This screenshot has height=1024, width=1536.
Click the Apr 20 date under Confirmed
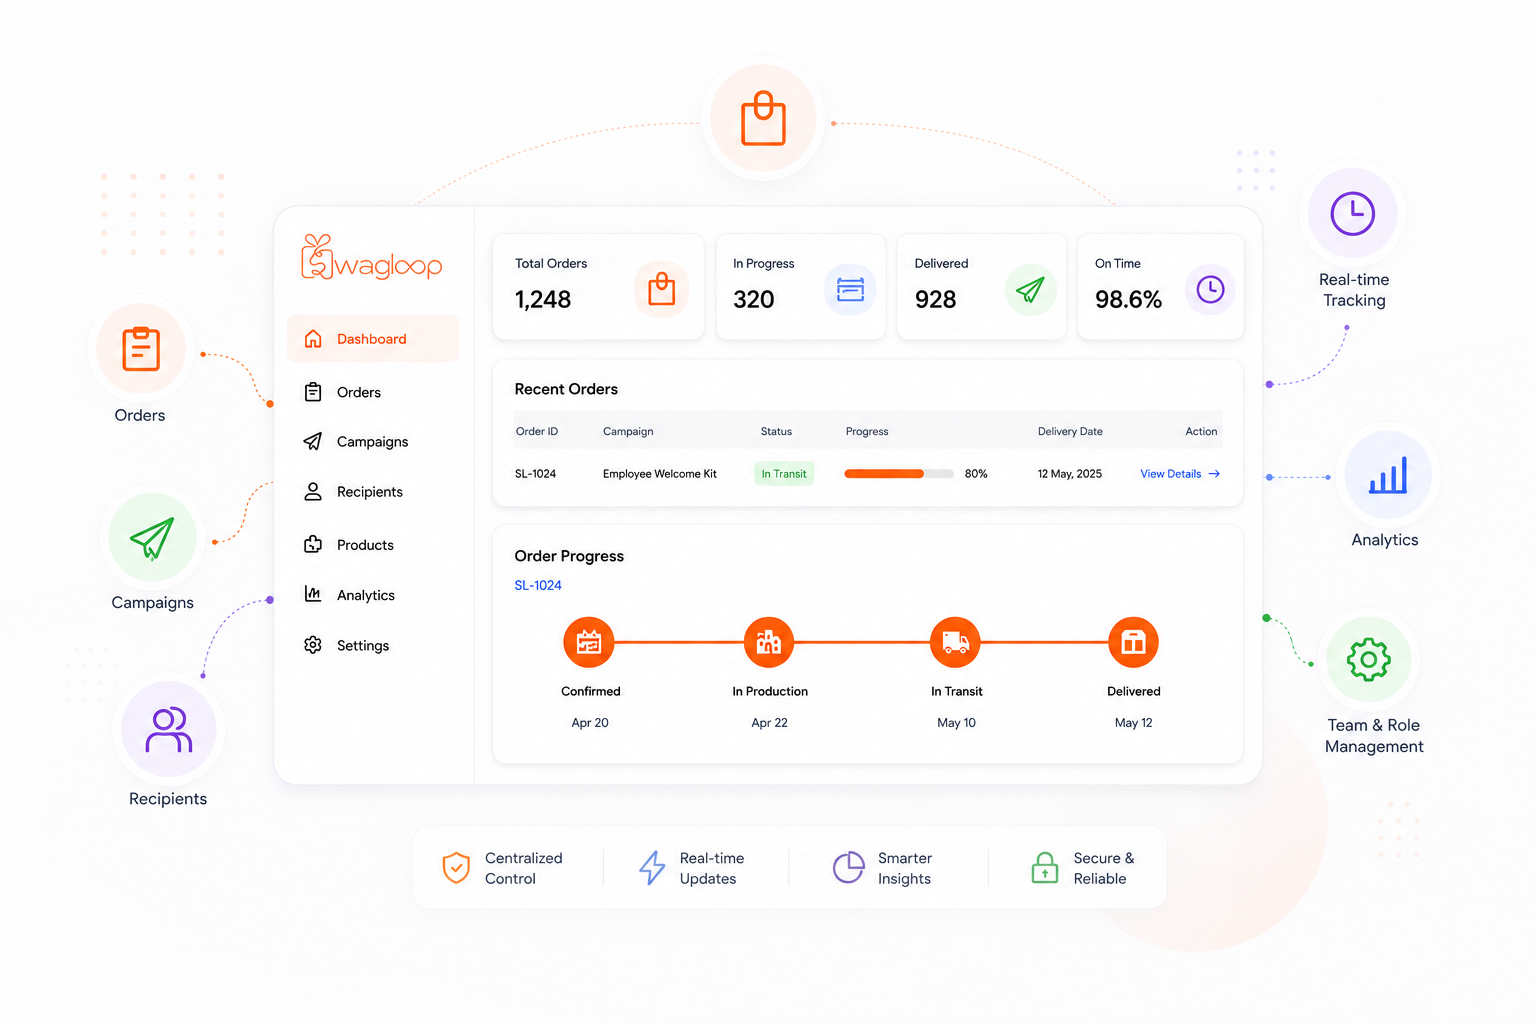click(590, 722)
